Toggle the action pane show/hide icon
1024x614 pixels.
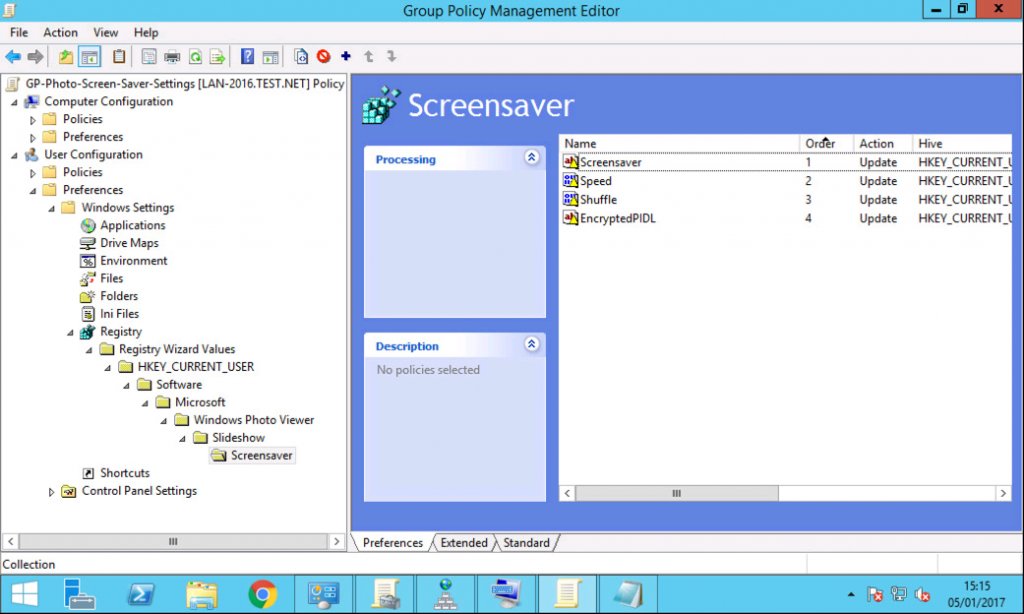[x=270, y=57]
